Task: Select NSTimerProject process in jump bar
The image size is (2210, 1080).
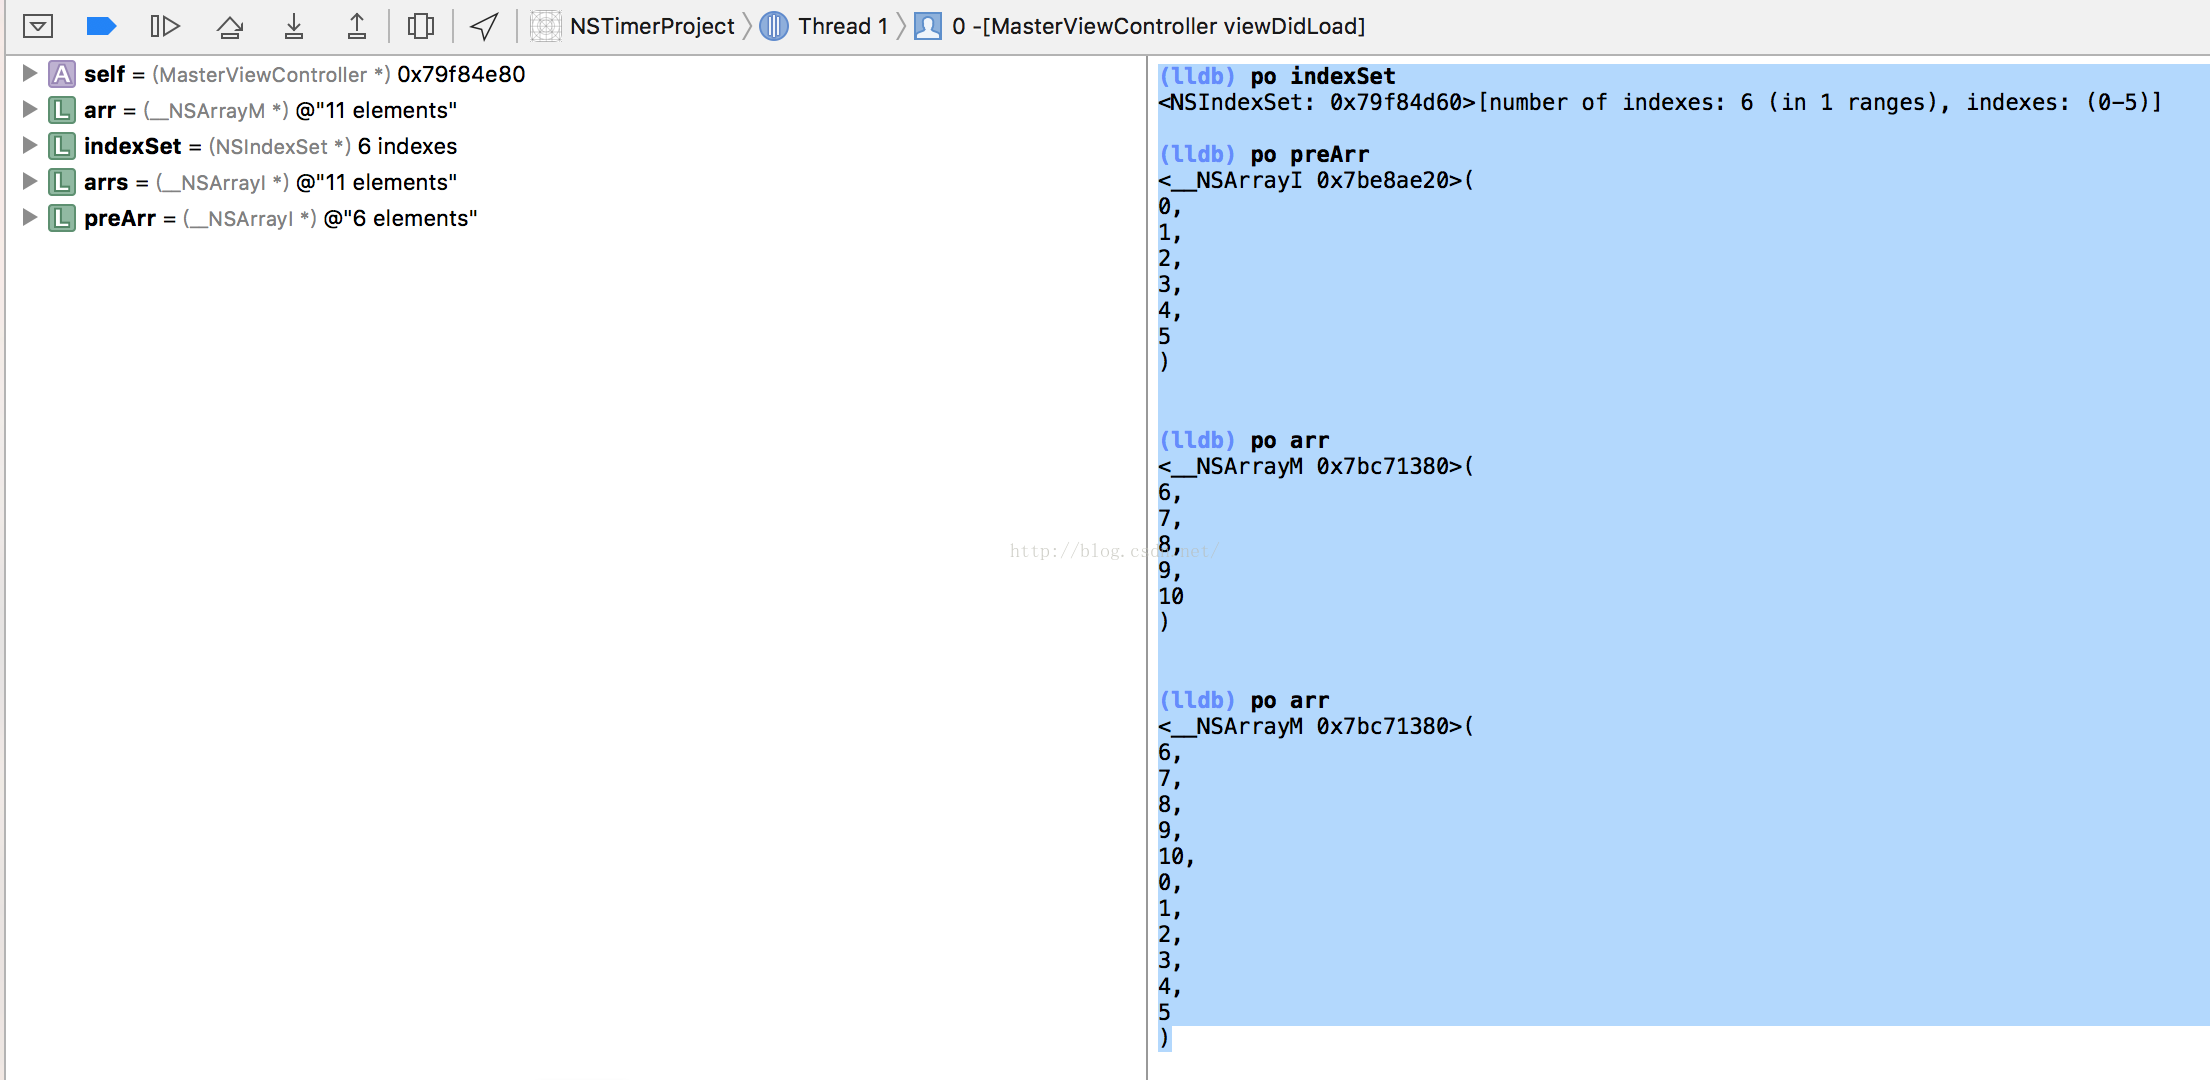Action: [x=652, y=26]
